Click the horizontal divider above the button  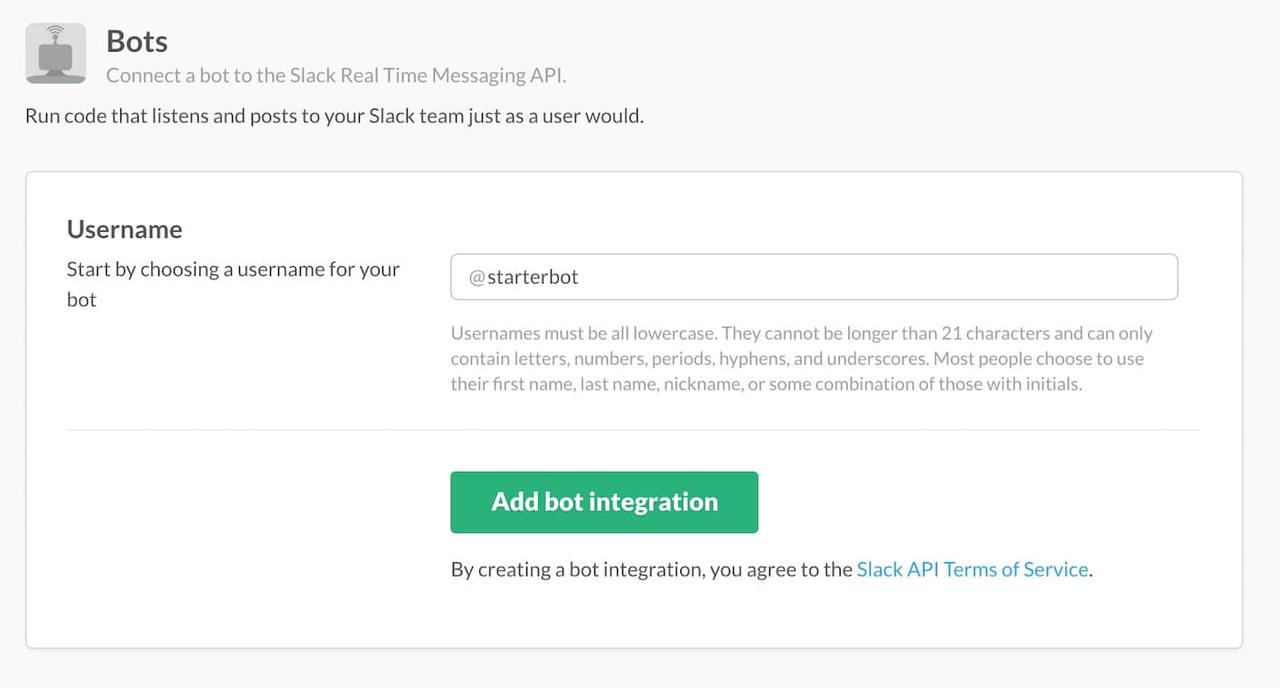click(633, 430)
